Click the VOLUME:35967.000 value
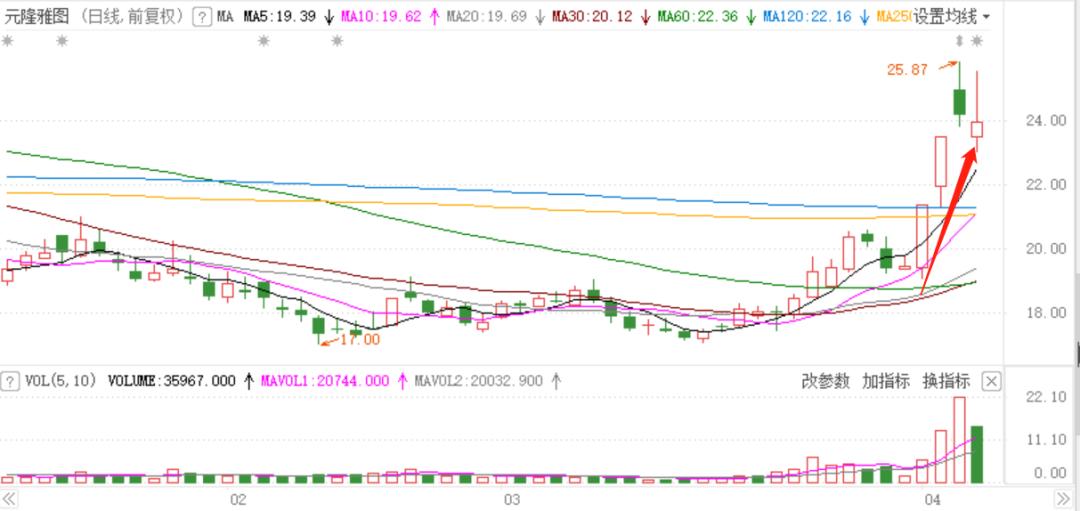Image resolution: width=1080 pixels, height=511 pixels. 172,381
